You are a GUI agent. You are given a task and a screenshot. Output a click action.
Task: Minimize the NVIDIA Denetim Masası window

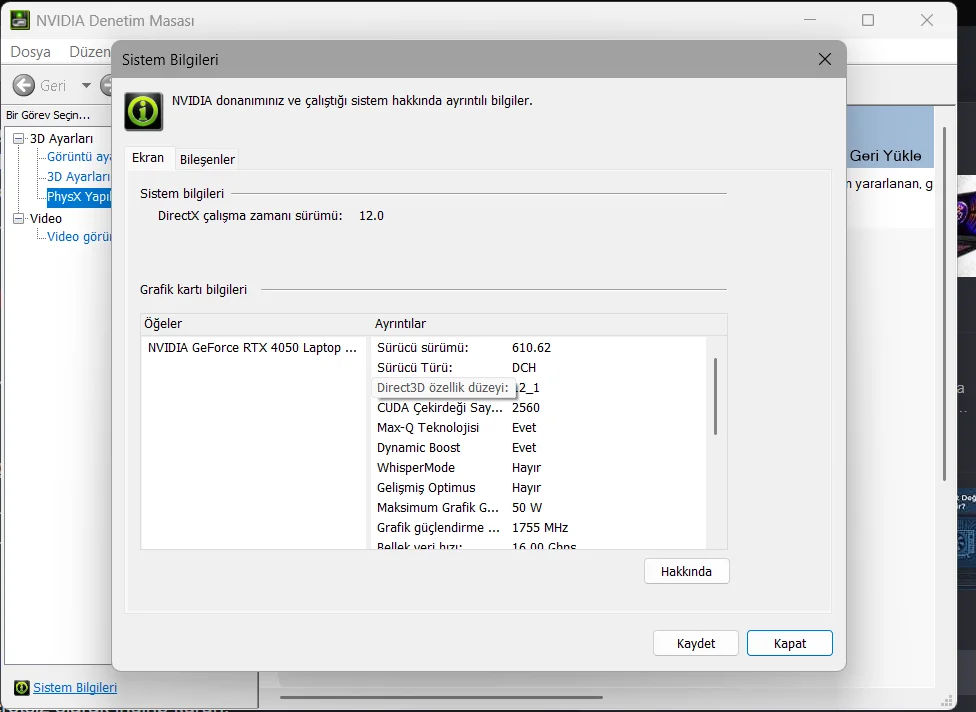(810, 20)
